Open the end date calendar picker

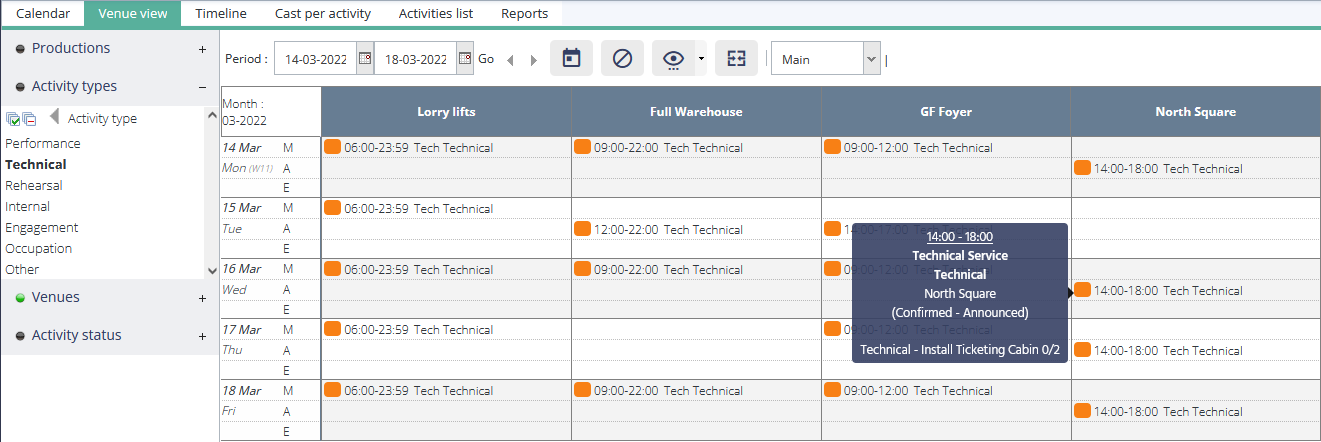pyautogui.click(x=465, y=59)
